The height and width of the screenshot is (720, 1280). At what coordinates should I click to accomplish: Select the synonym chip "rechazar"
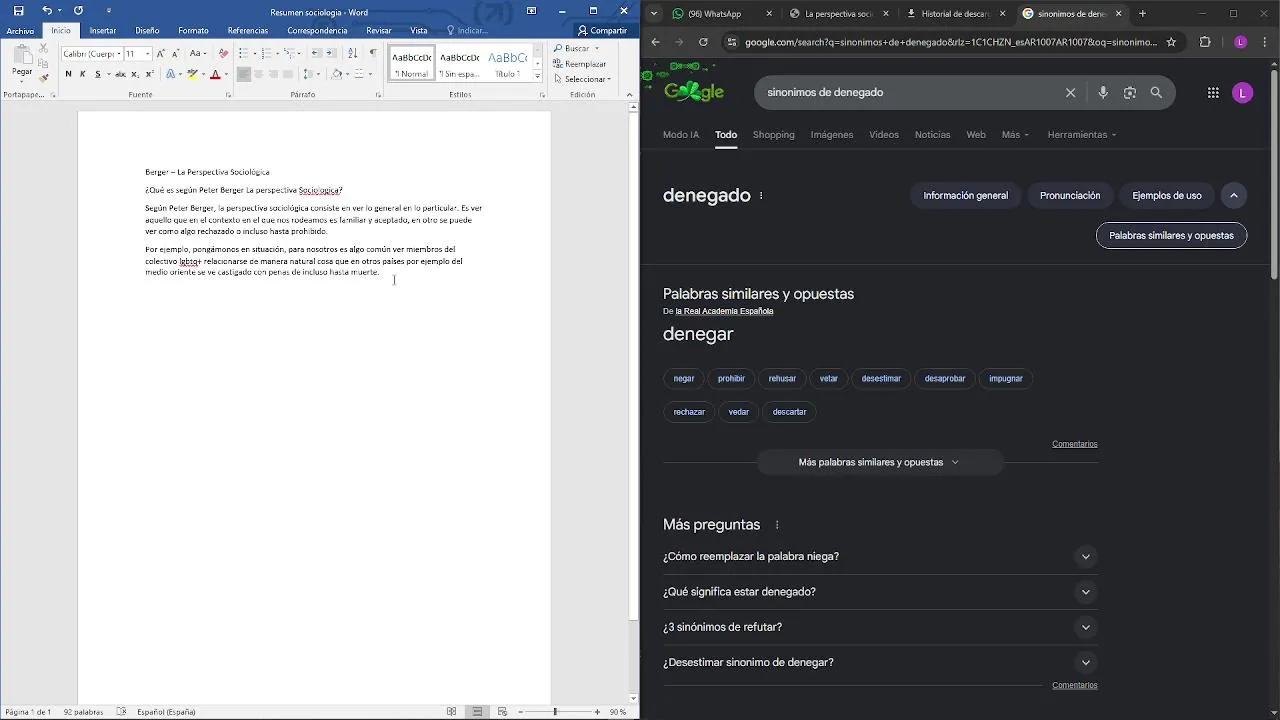click(x=689, y=412)
